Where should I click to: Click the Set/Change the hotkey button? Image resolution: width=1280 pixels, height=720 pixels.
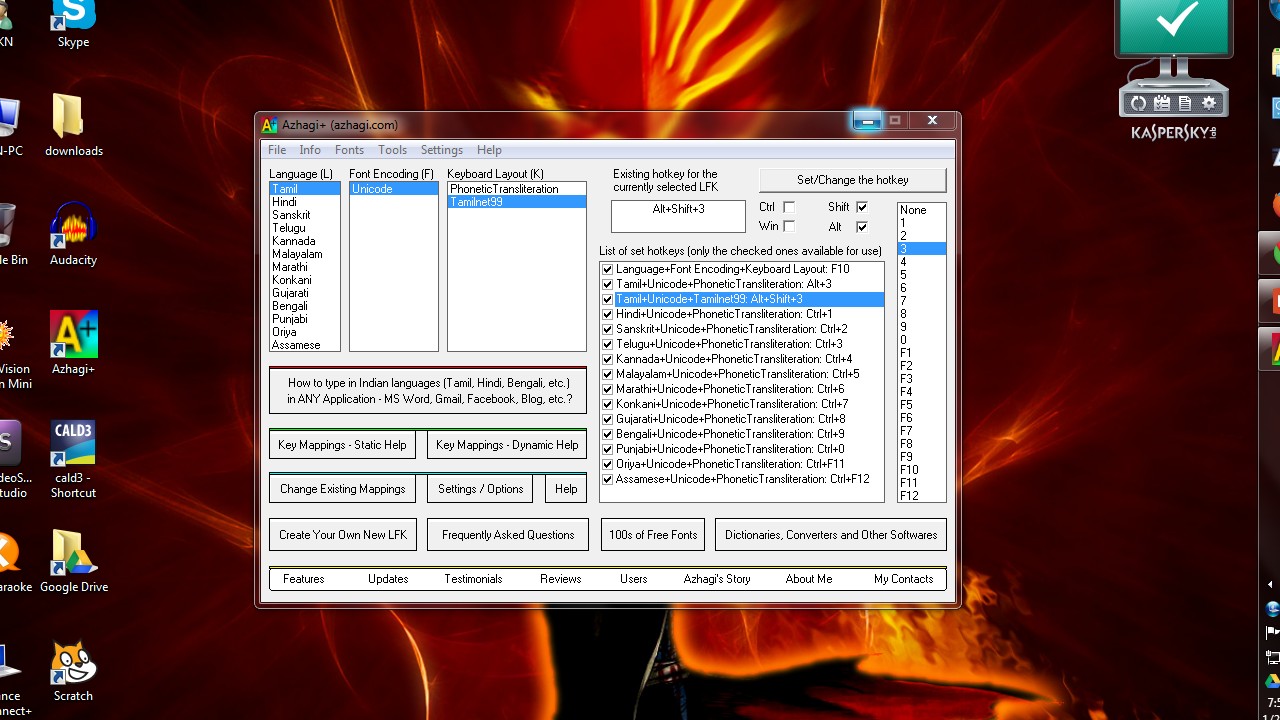pos(852,180)
